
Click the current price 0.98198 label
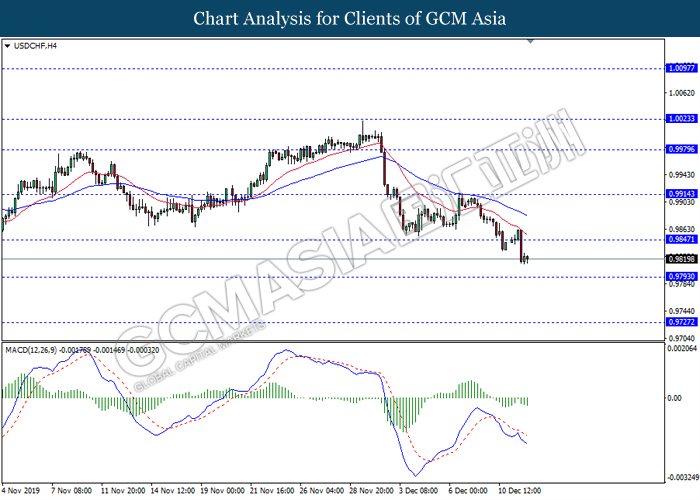click(681, 259)
